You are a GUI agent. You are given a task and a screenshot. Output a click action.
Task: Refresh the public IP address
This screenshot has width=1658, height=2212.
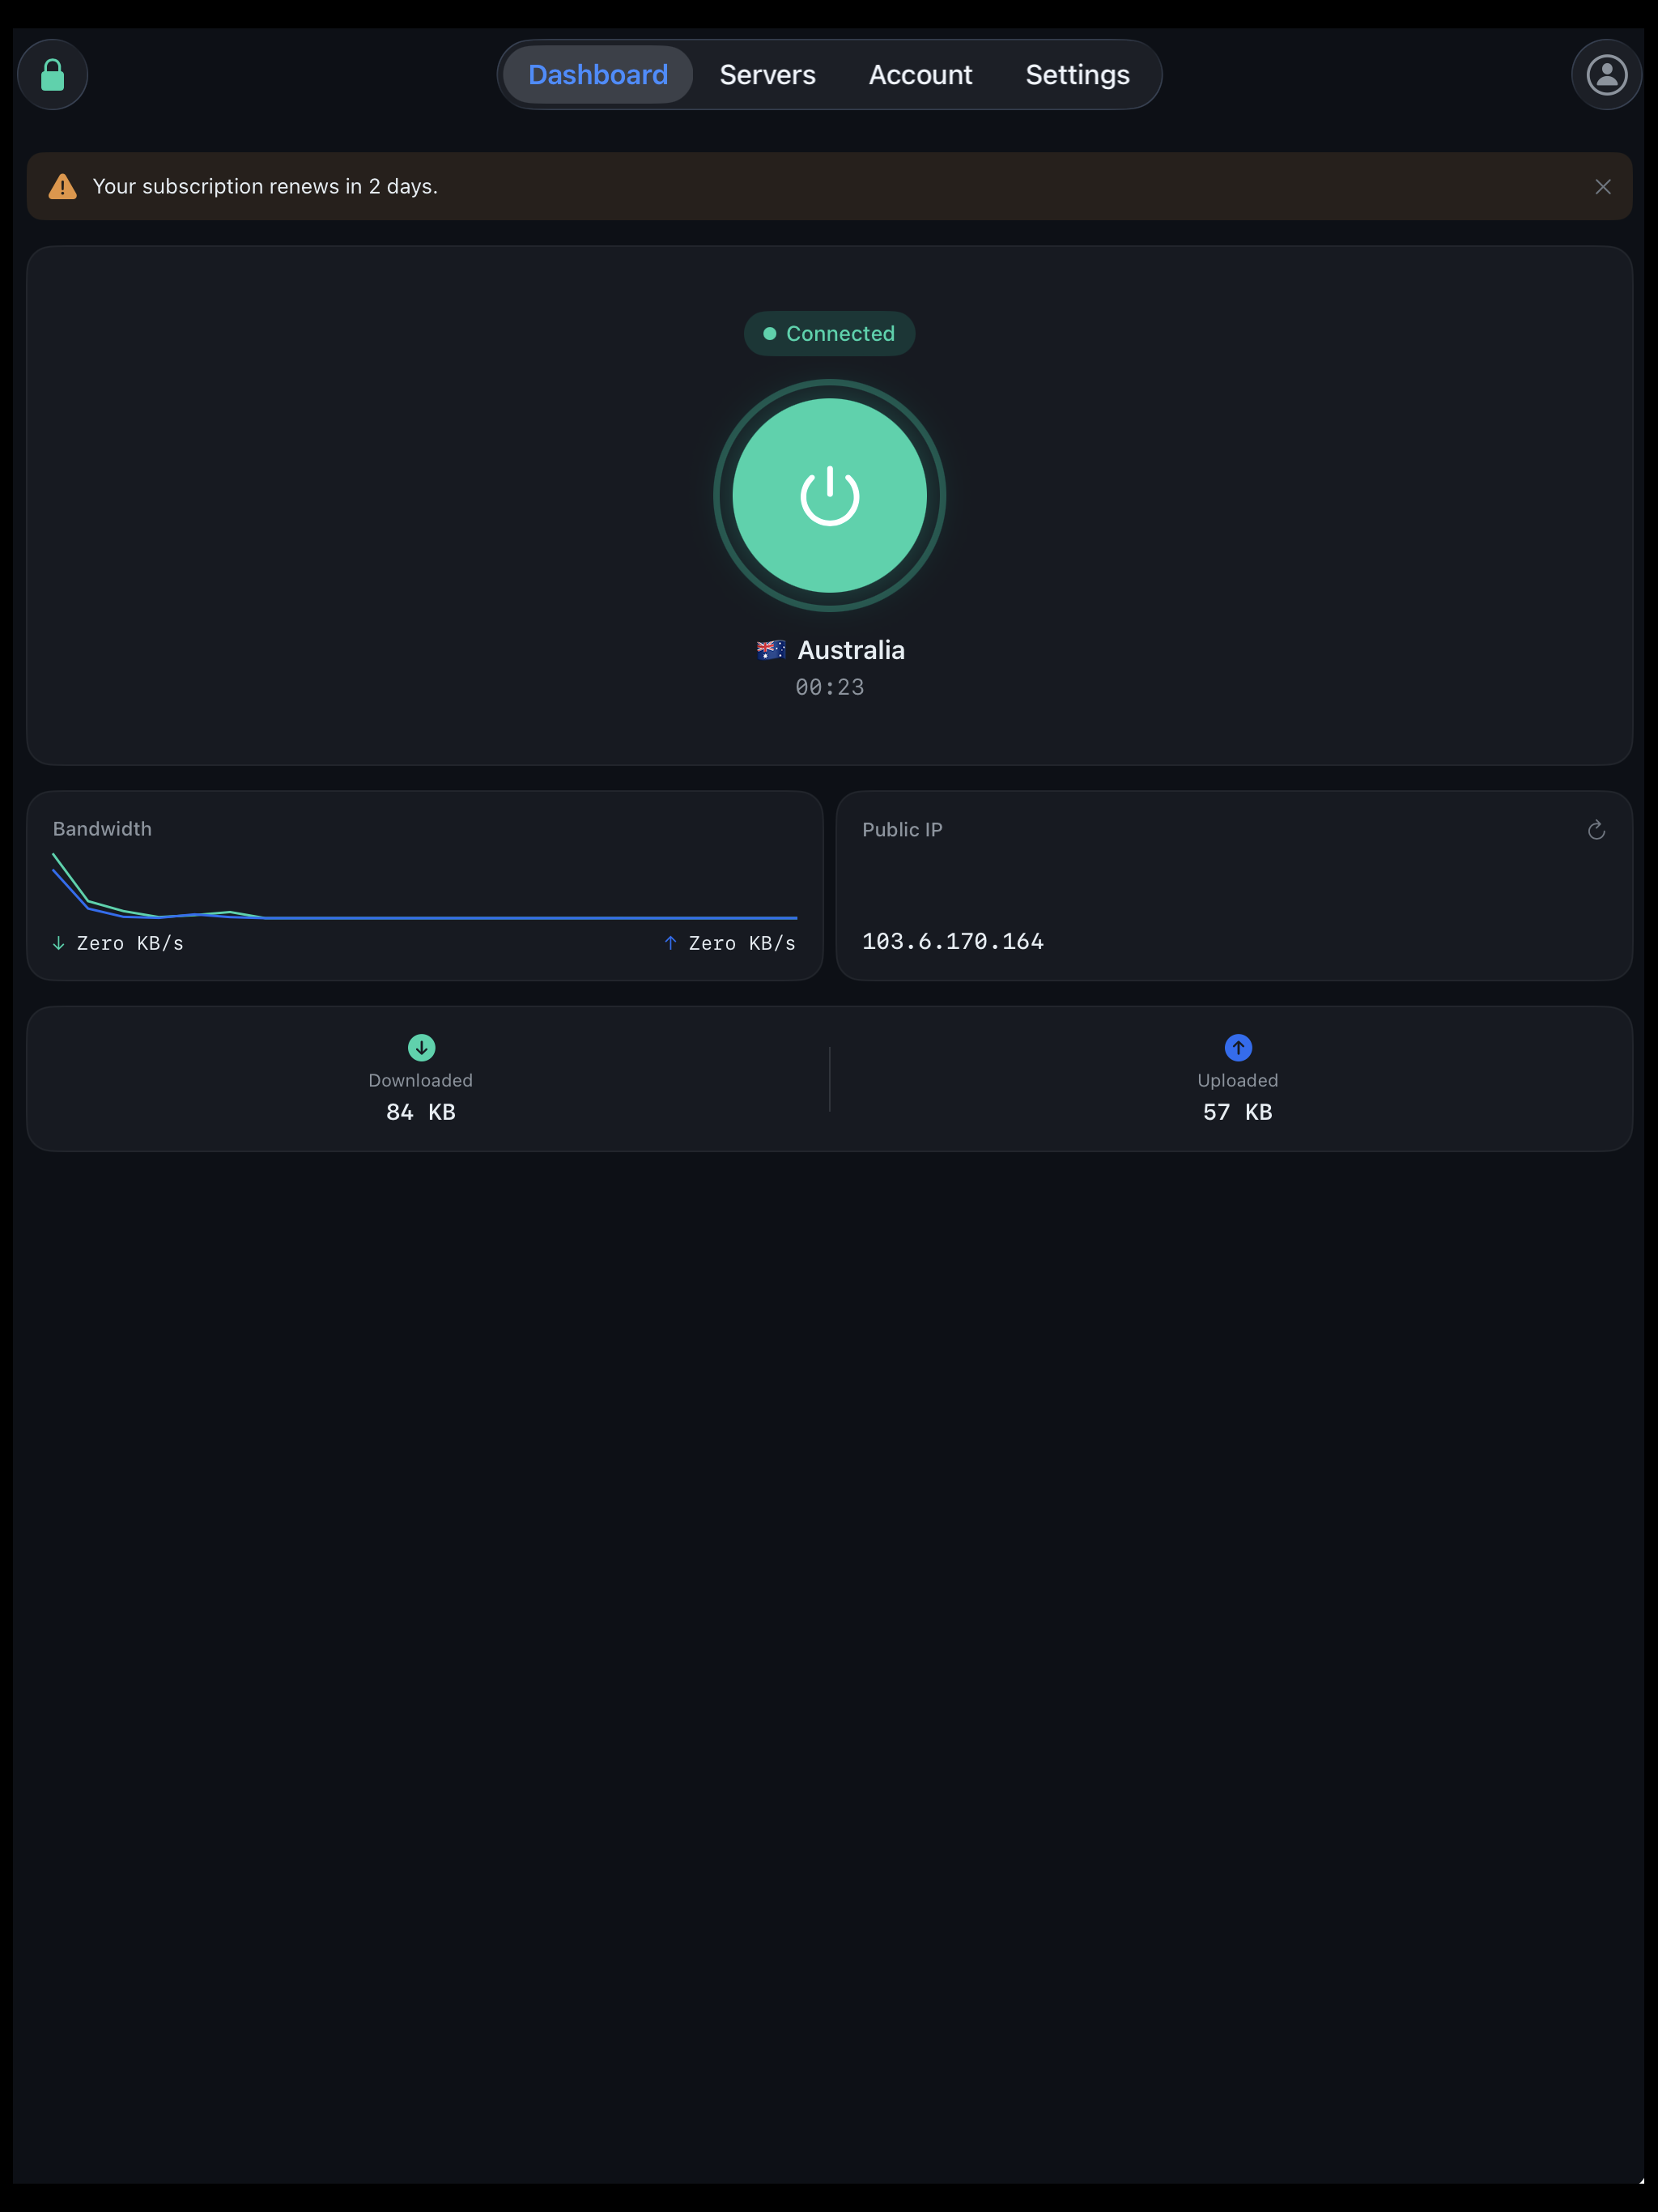tap(1596, 830)
